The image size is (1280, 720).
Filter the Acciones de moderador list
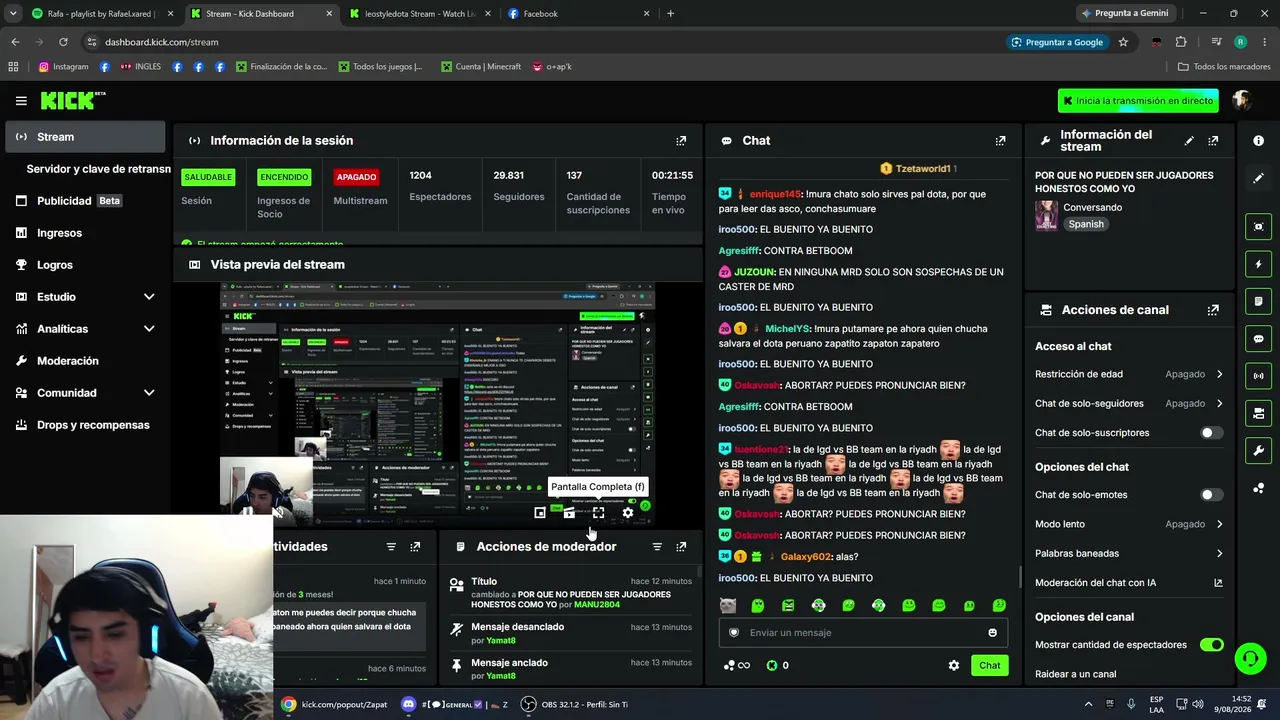(657, 547)
